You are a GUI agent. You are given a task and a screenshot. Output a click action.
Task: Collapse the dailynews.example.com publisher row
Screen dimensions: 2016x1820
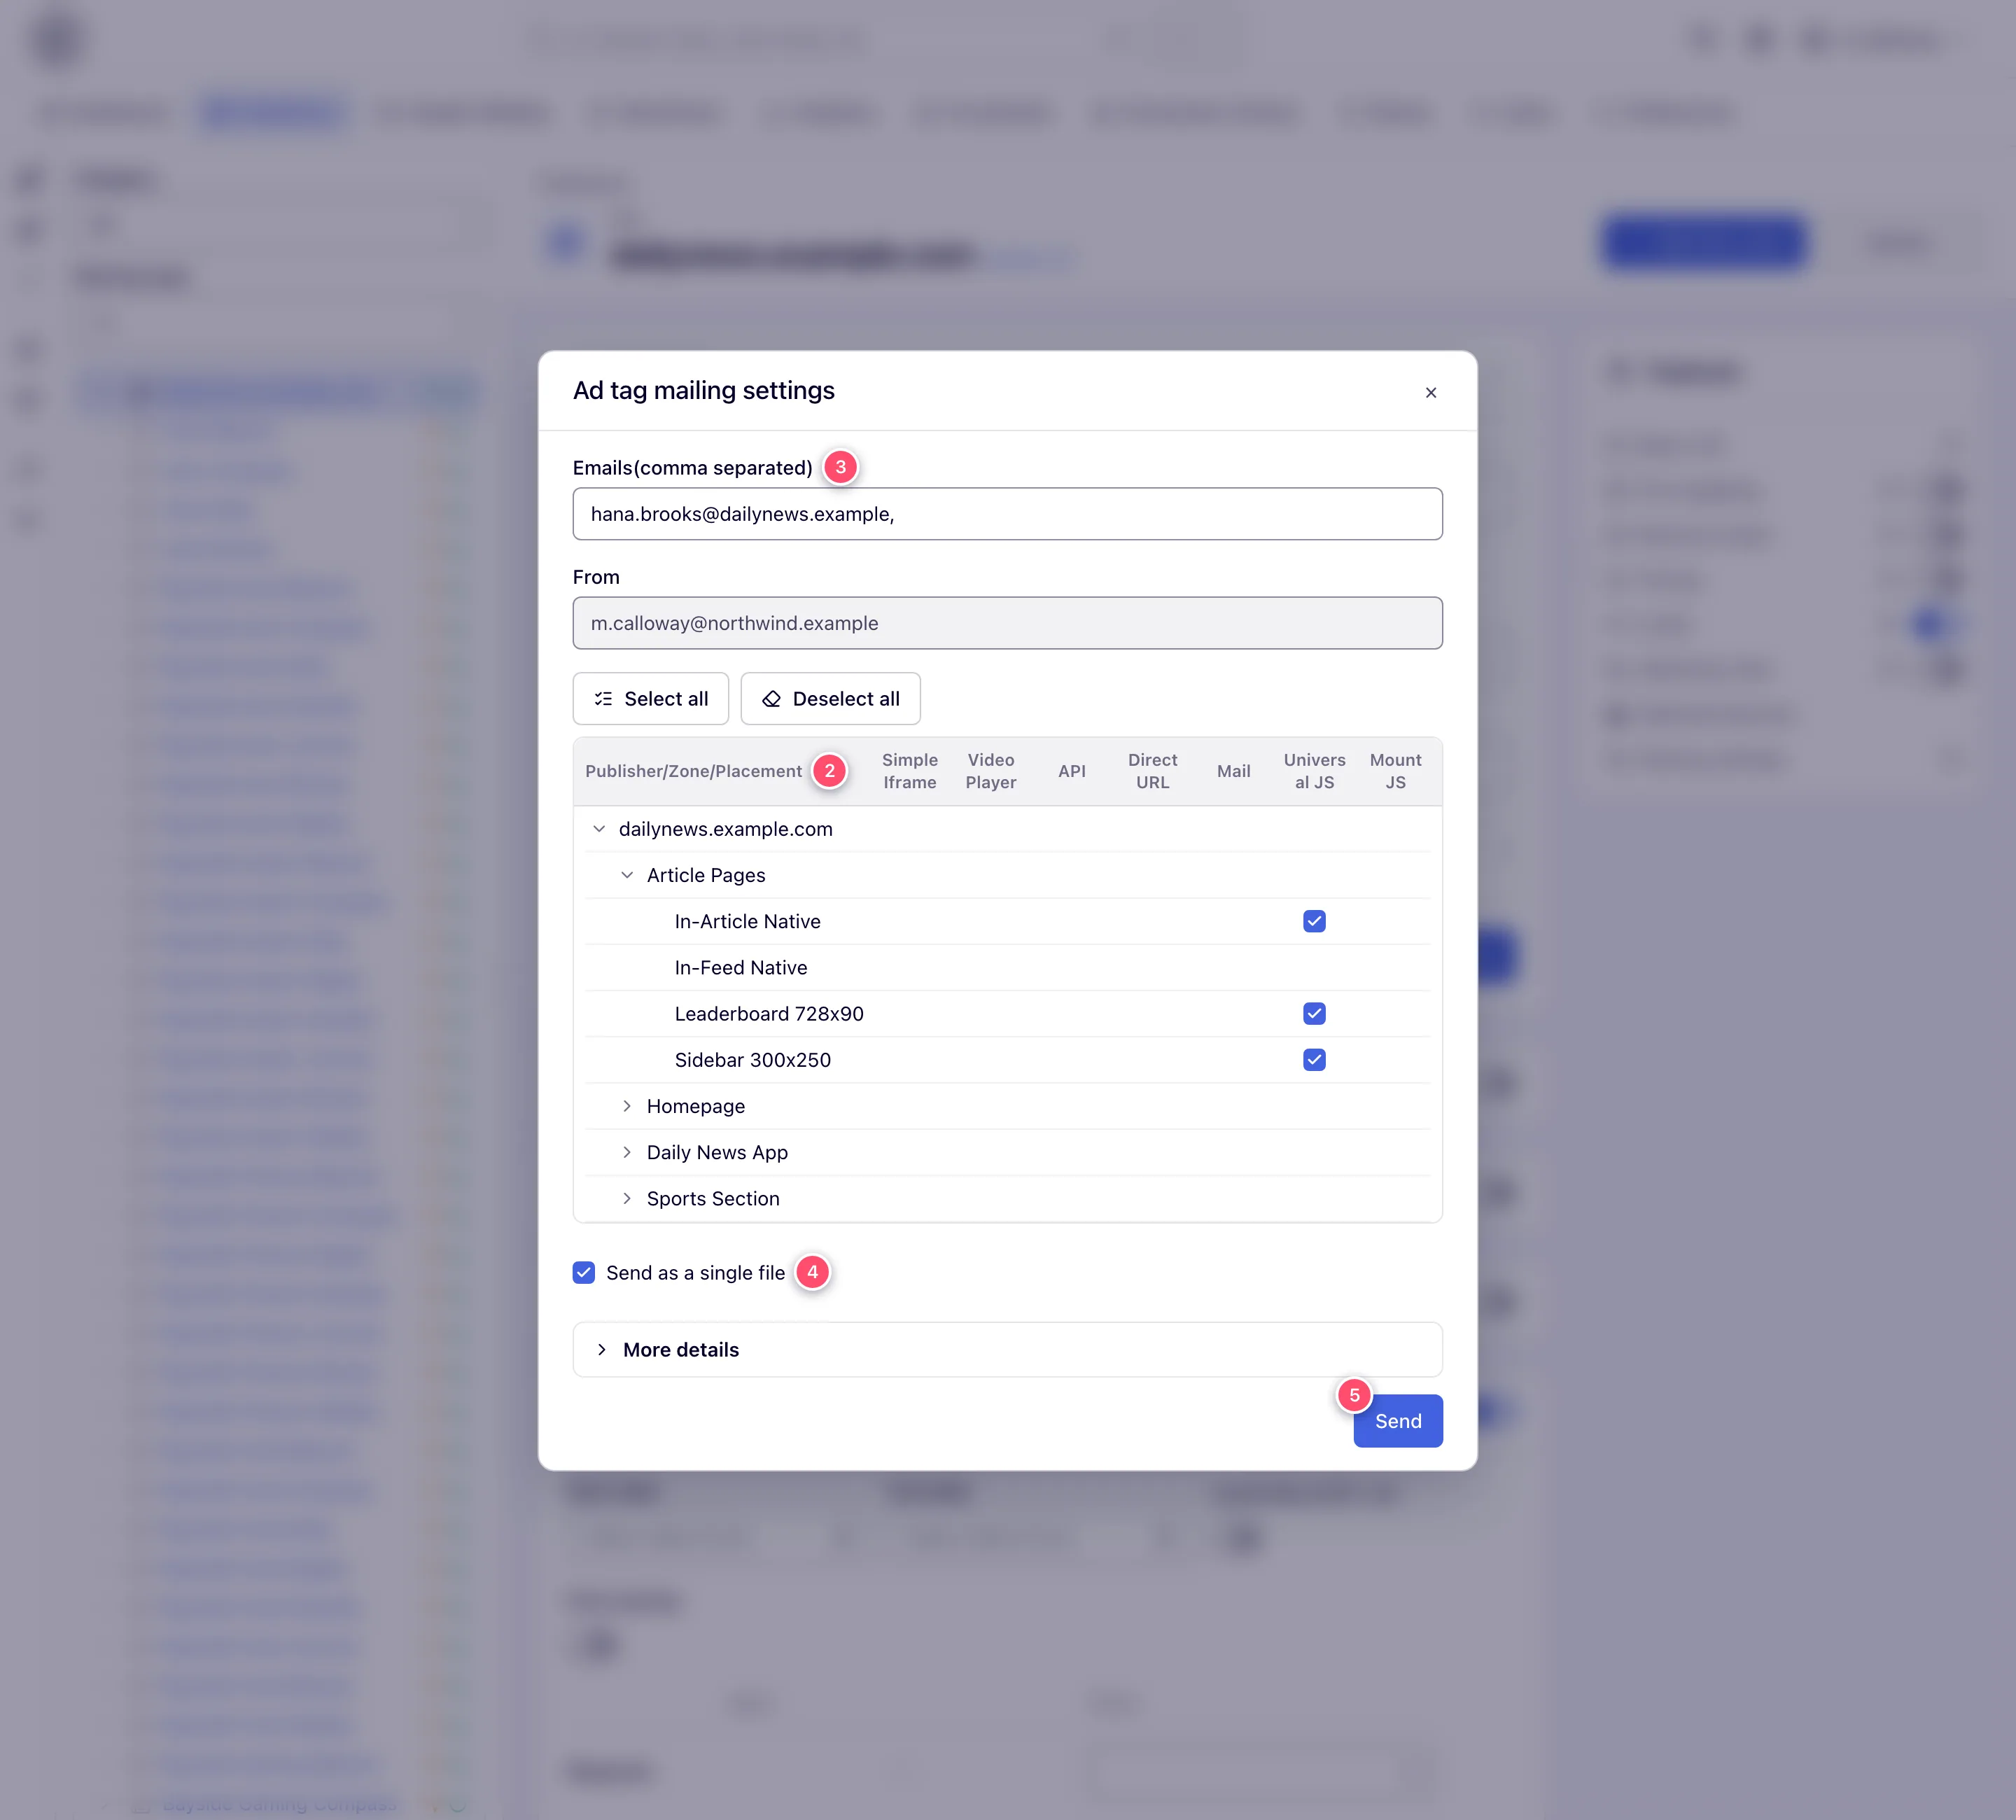click(x=599, y=829)
